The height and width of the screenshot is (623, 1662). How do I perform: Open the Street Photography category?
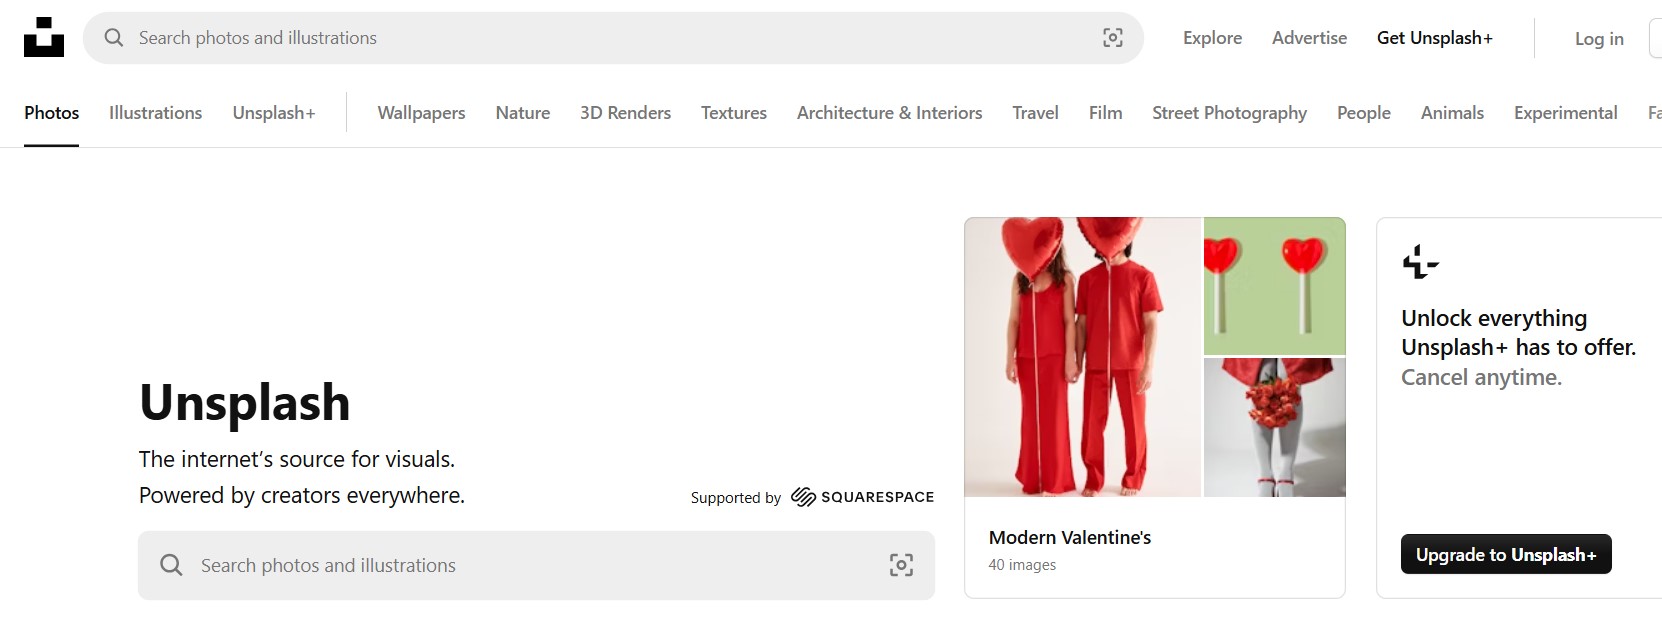[x=1229, y=113]
